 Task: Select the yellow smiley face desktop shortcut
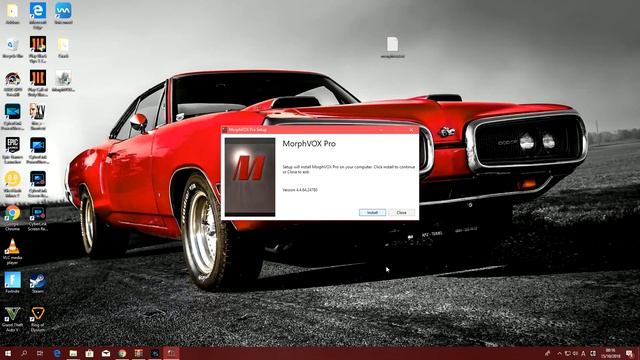(x=12, y=184)
